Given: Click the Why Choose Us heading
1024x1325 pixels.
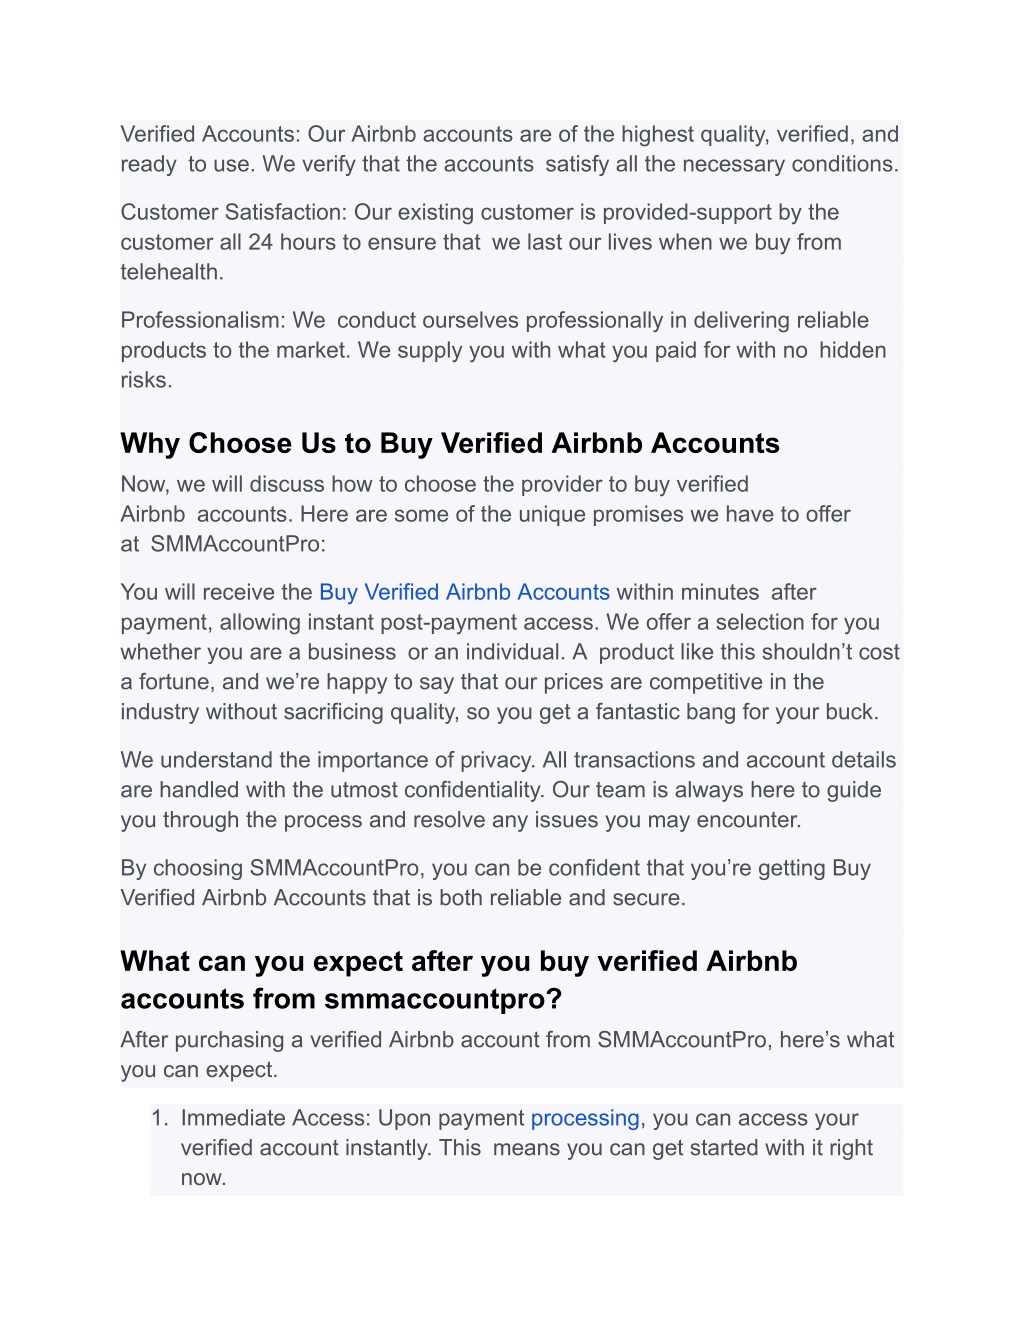Looking at the screenshot, I should (450, 443).
